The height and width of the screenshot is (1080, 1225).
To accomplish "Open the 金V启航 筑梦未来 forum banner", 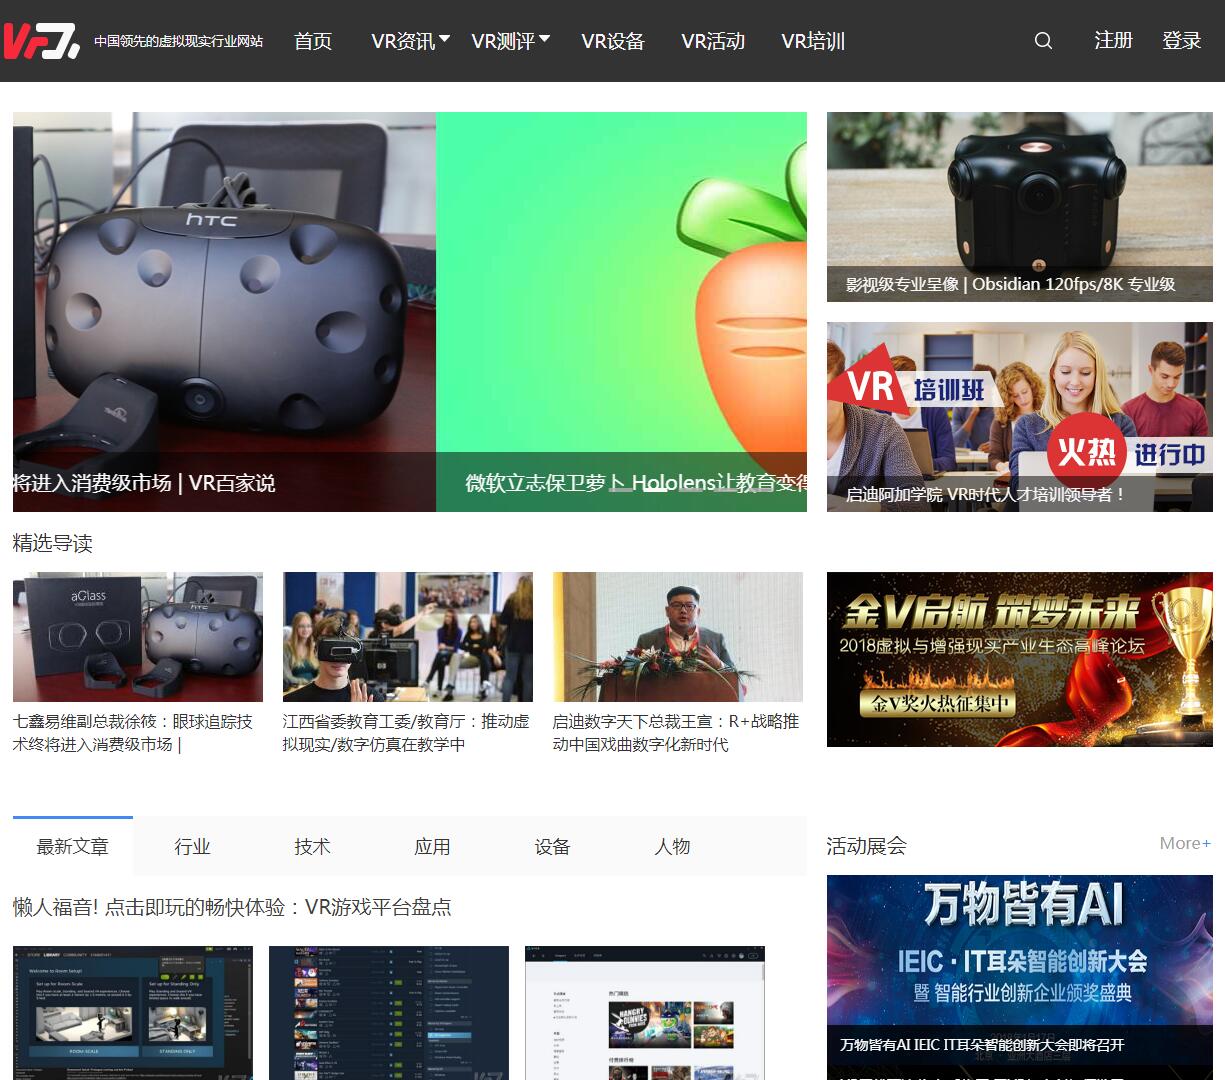I will (1020, 659).
